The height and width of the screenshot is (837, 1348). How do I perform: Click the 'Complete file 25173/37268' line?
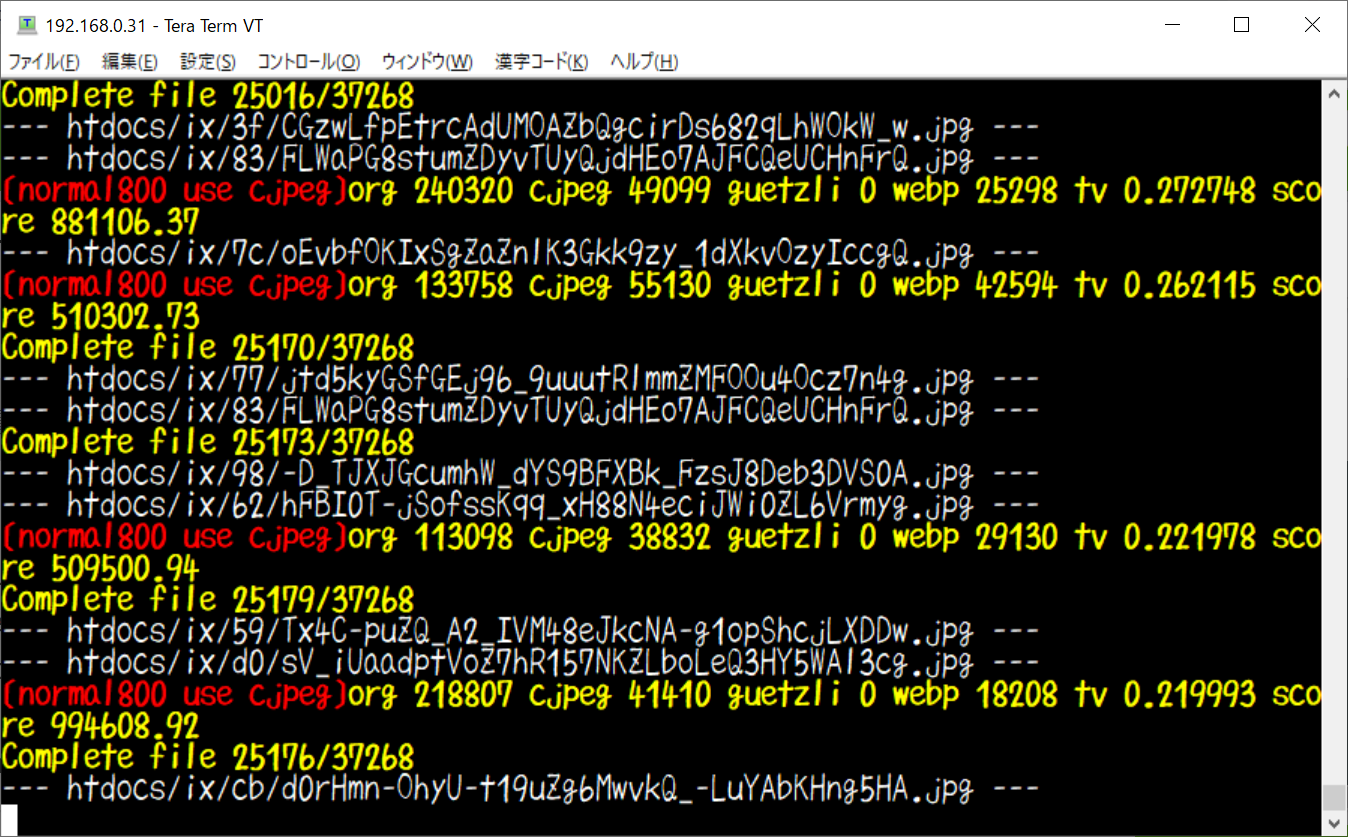coord(208,442)
